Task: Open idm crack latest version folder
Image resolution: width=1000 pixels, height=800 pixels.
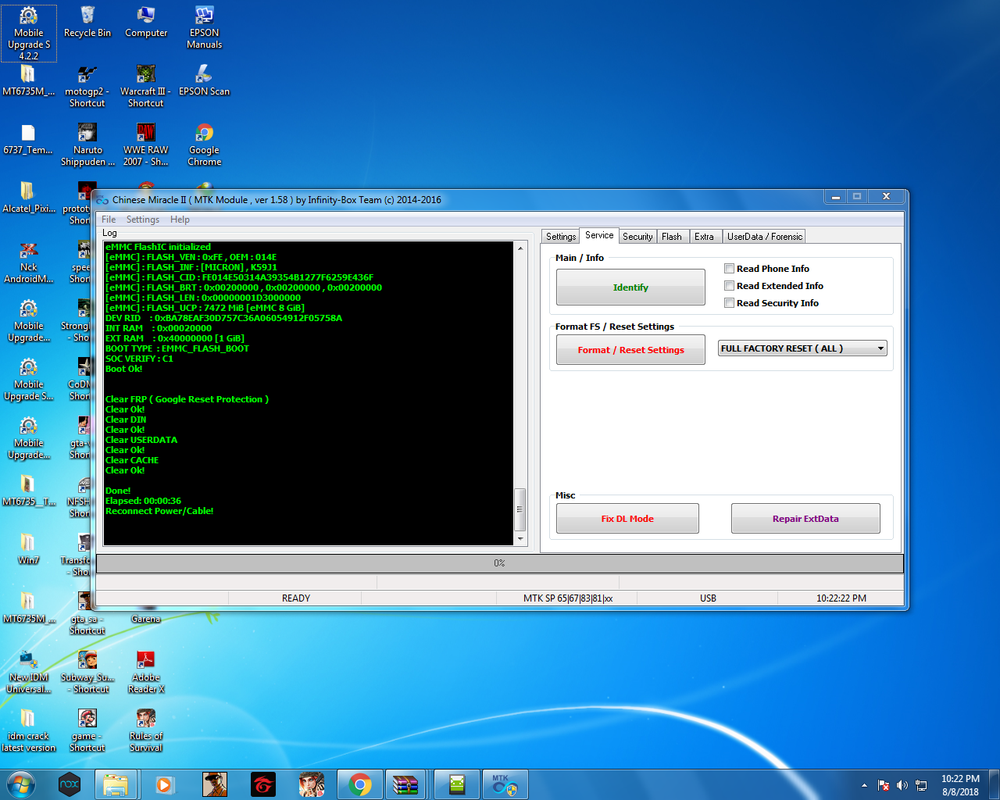Action: pyautogui.click(x=28, y=731)
